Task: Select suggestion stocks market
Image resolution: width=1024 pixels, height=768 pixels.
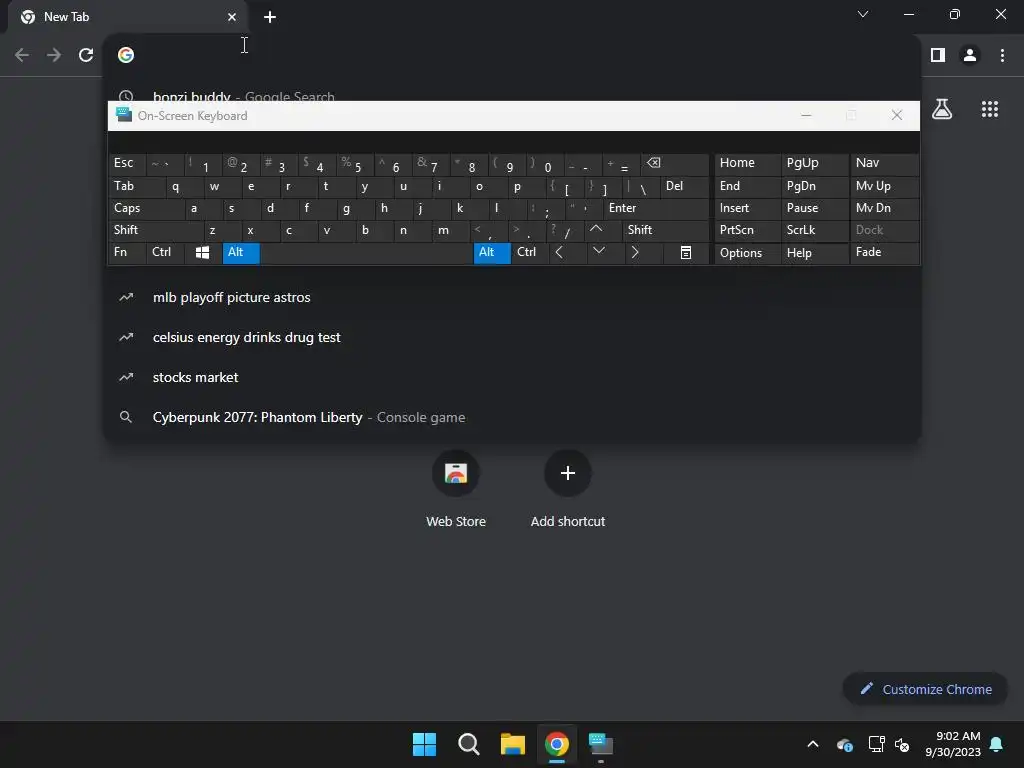Action: (x=512, y=377)
